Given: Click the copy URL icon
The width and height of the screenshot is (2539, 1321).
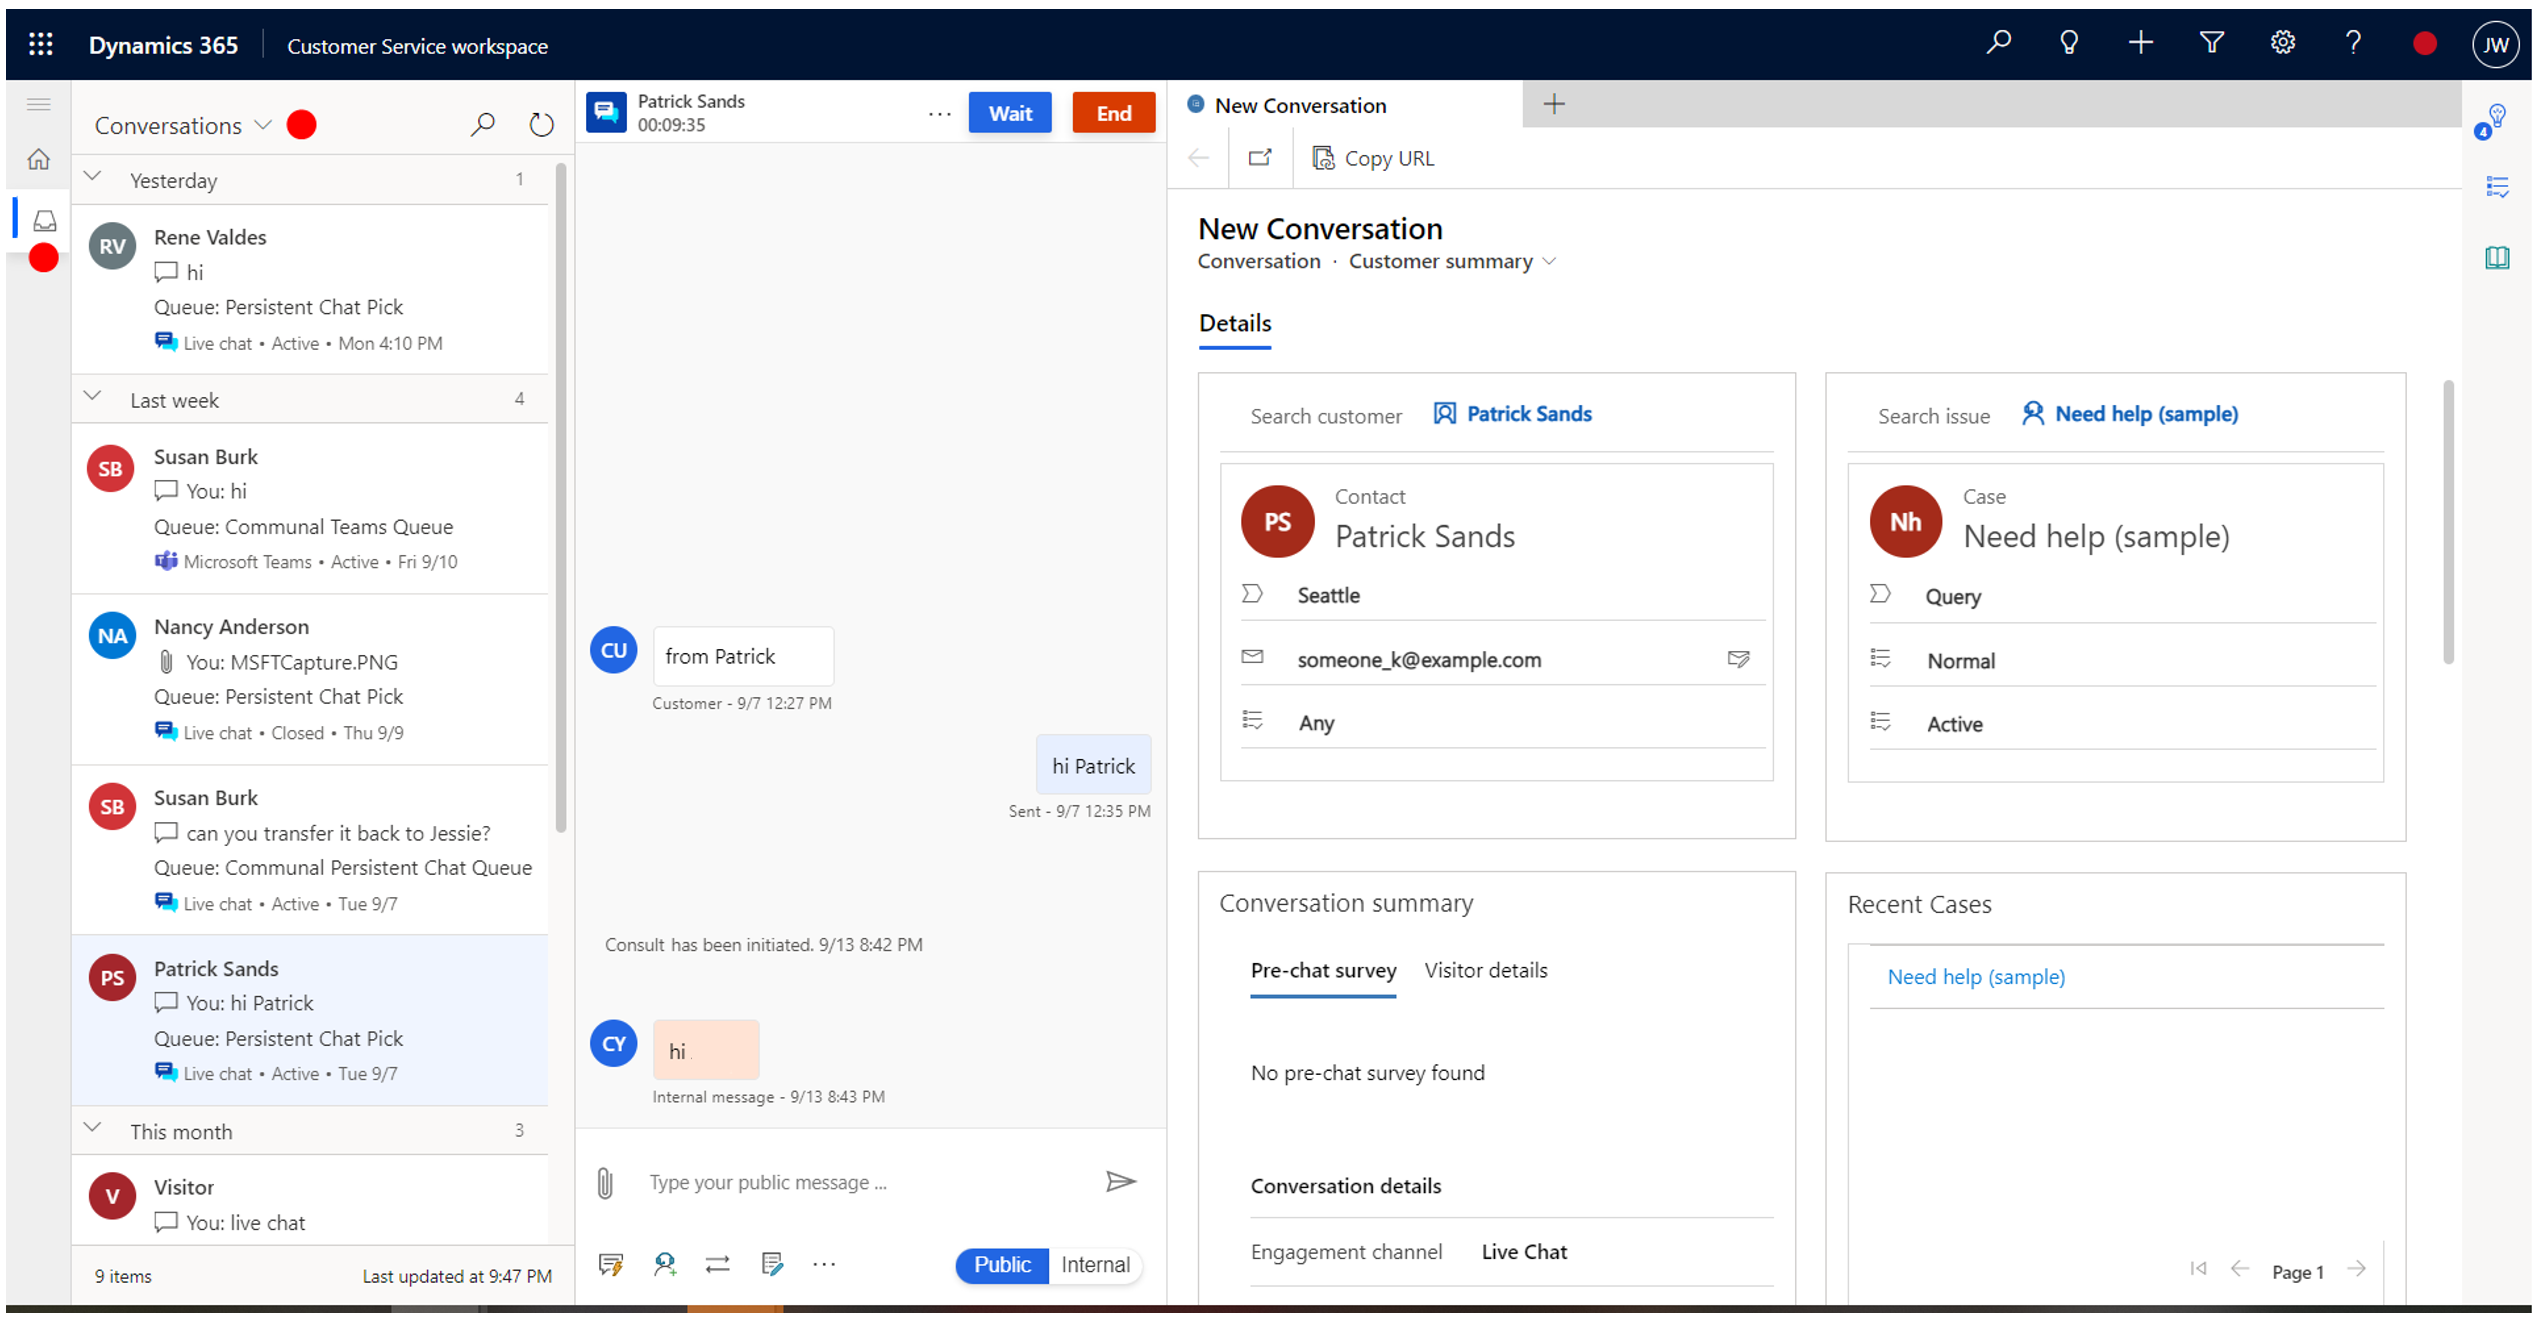Looking at the screenshot, I should 1323,158.
